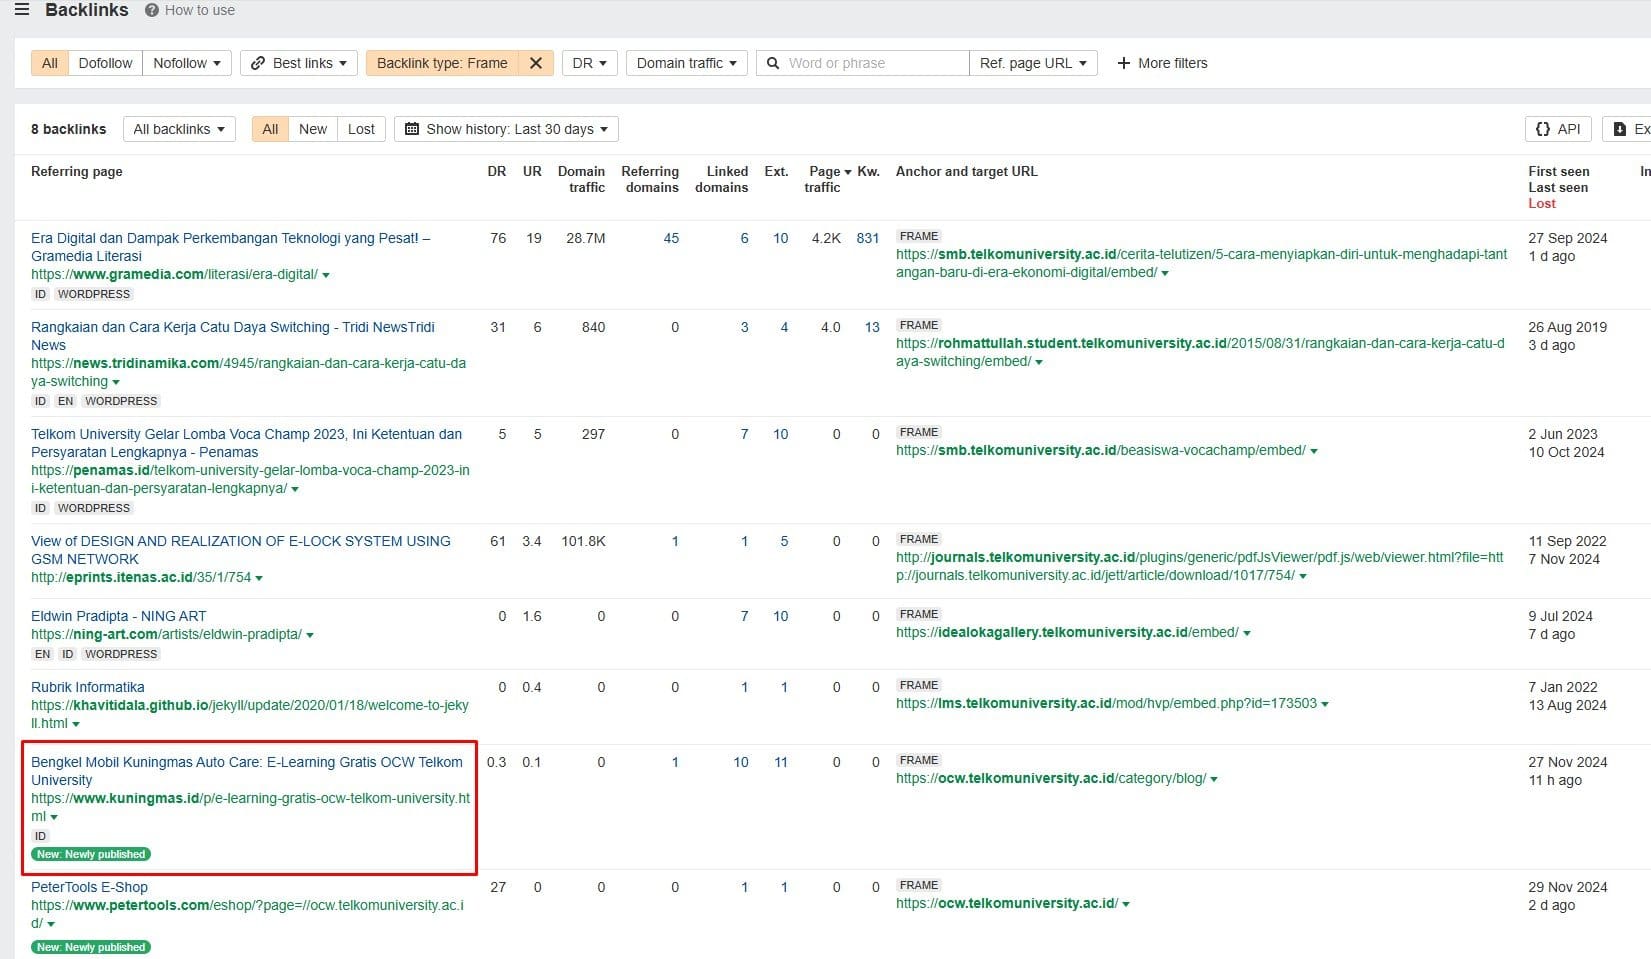Remove the Frame backlink type filter

(x=536, y=62)
